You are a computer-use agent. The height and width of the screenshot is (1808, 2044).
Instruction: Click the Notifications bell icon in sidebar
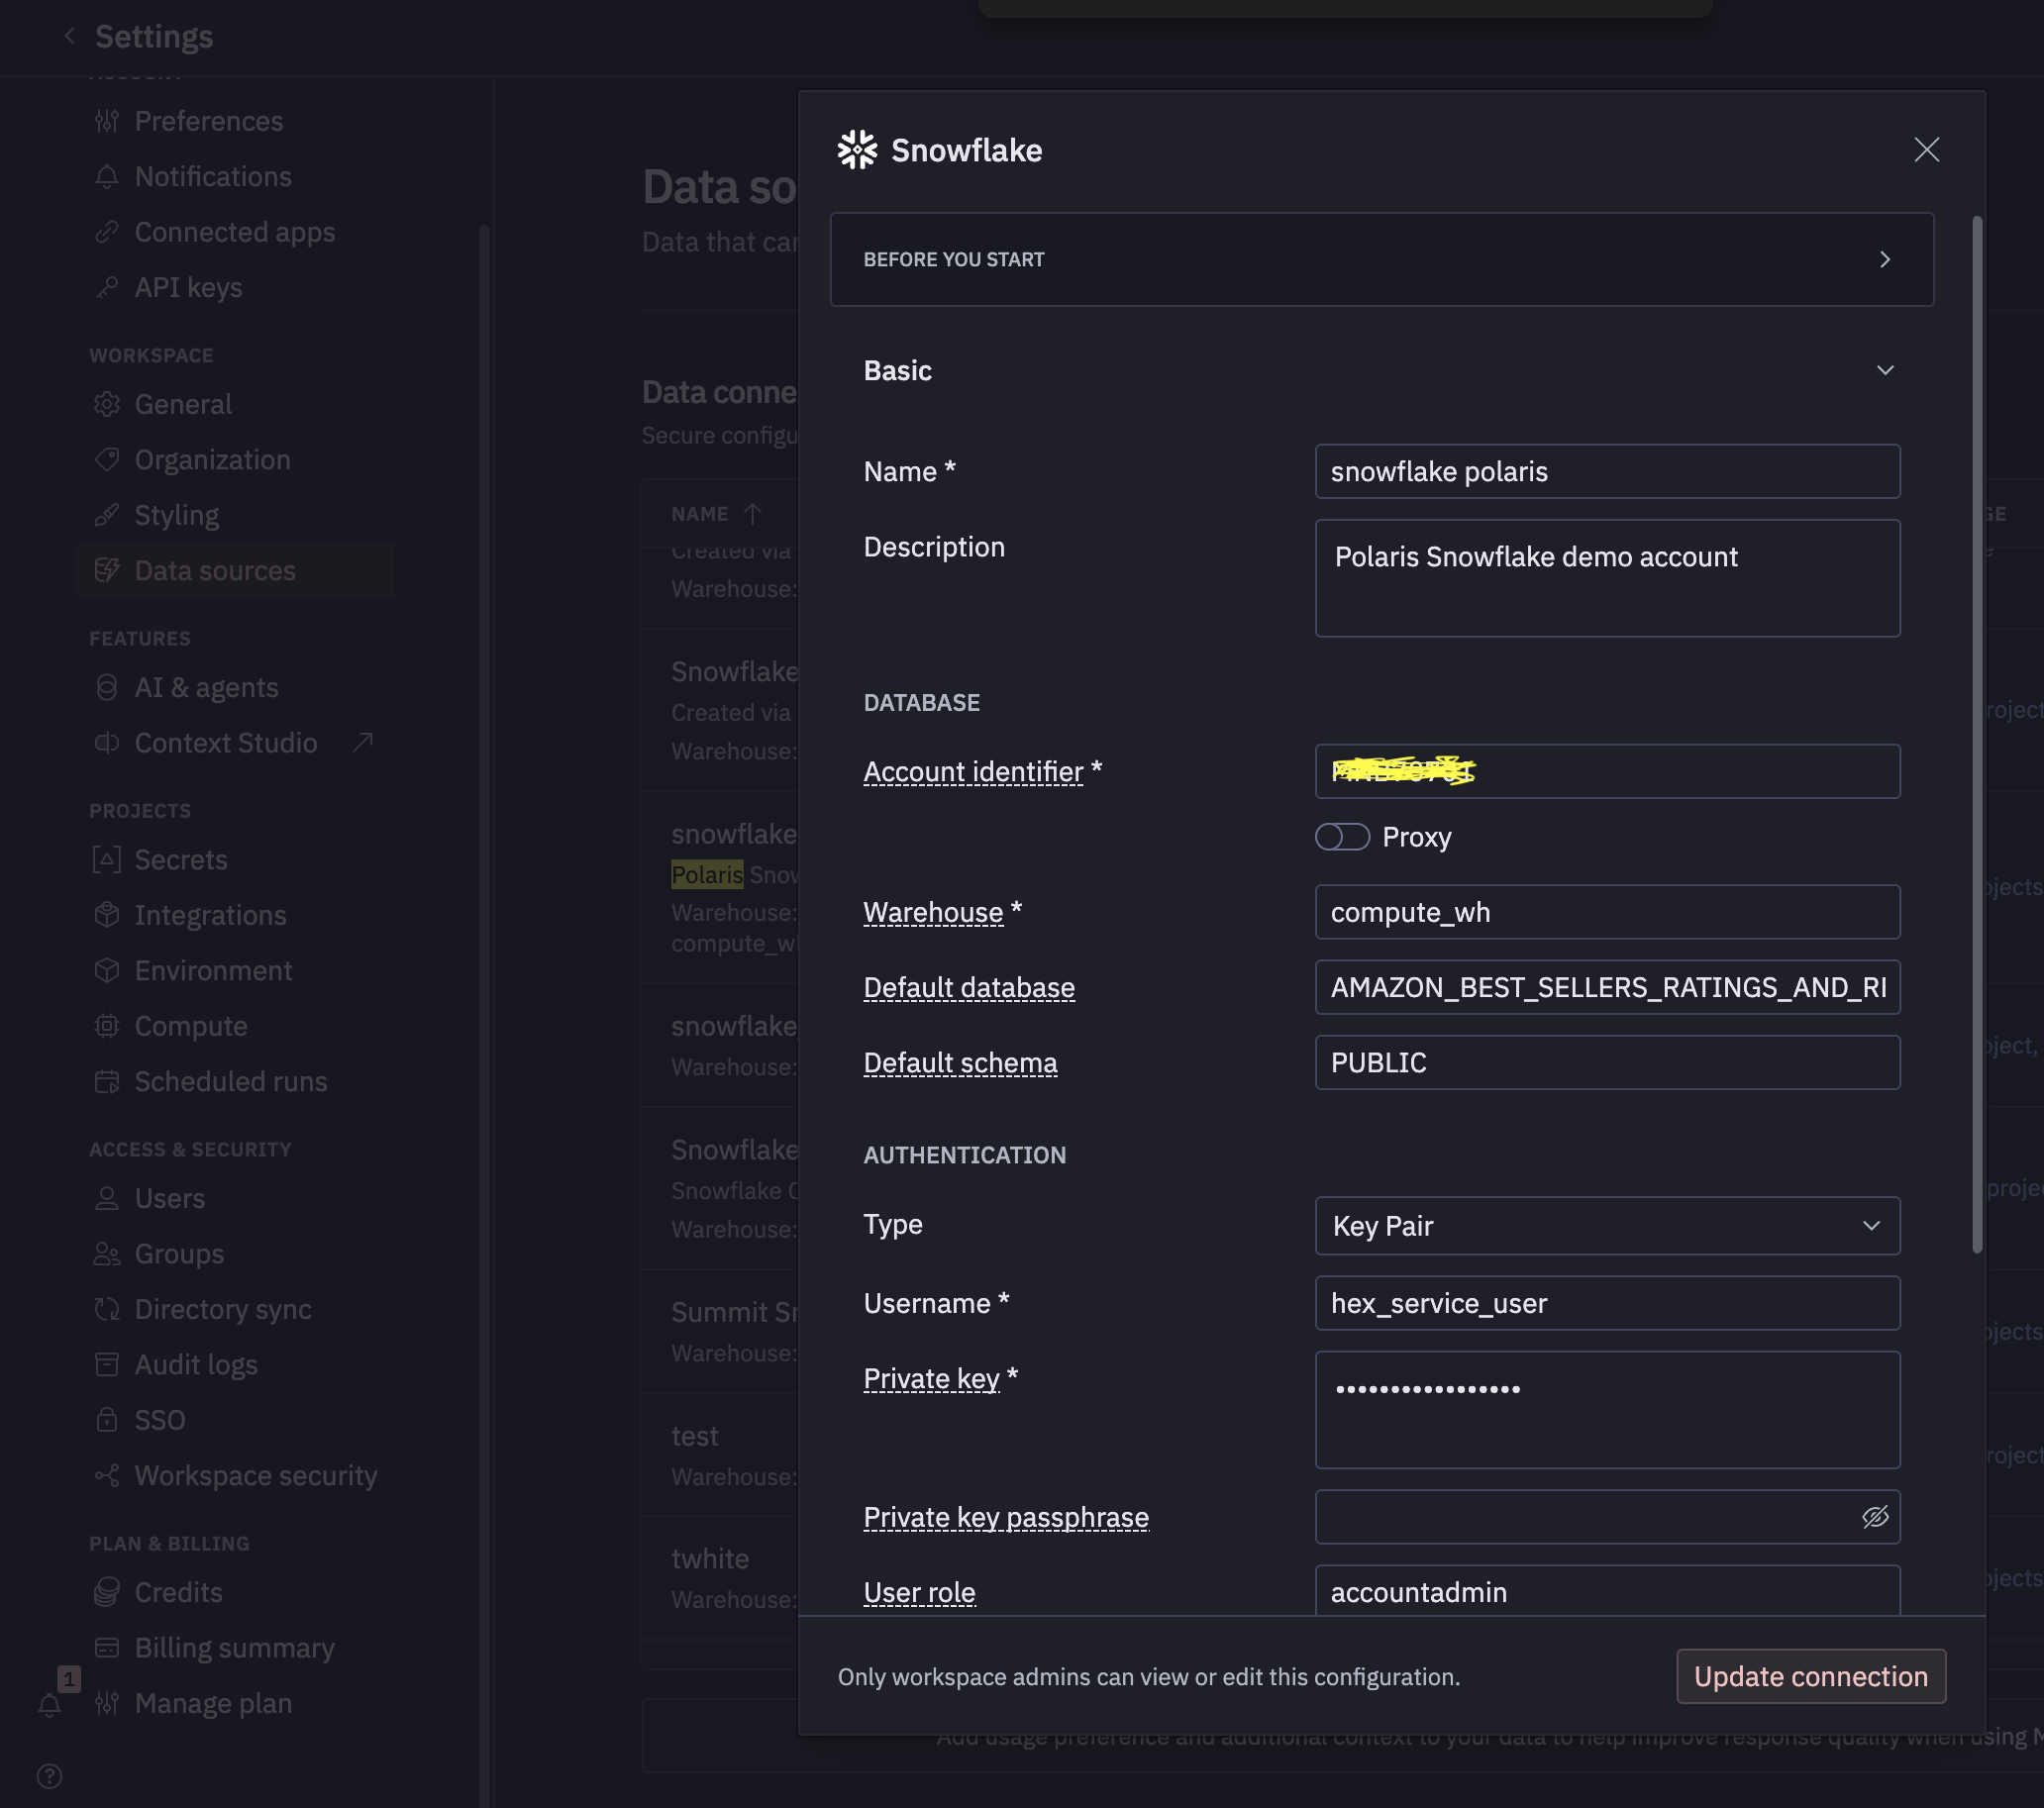(x=107, y=177)
